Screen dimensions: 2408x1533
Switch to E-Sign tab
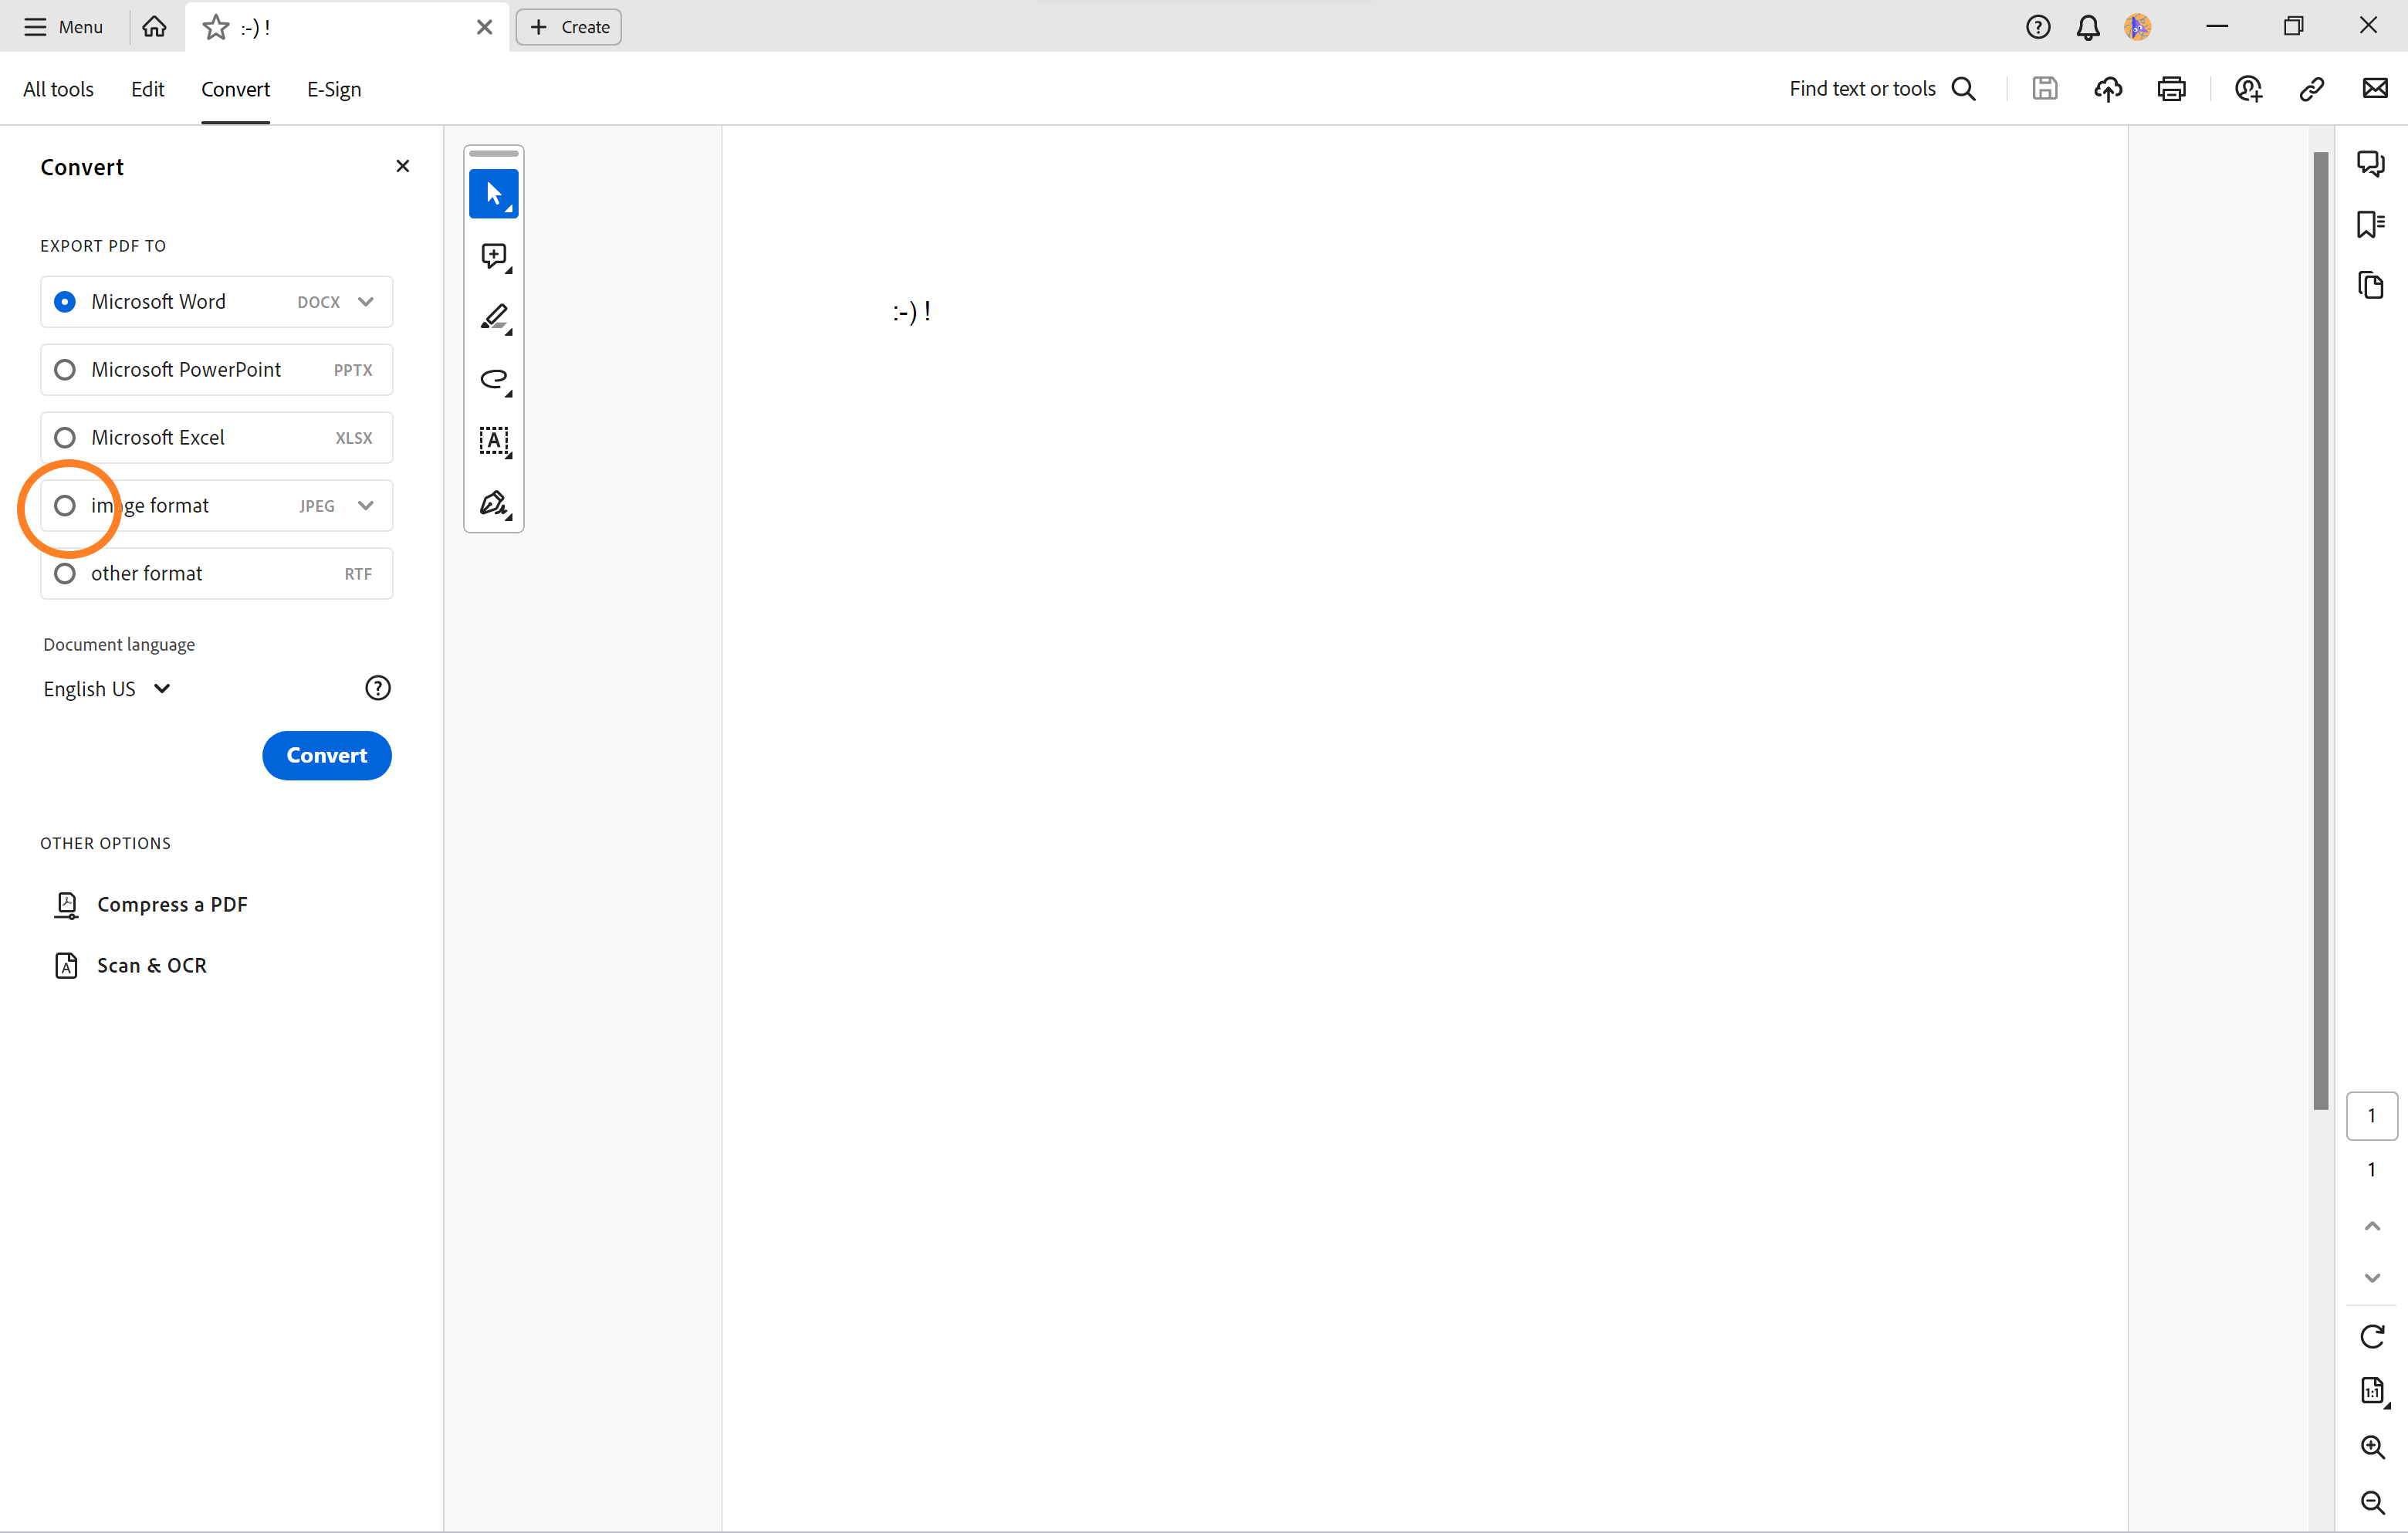334,89
